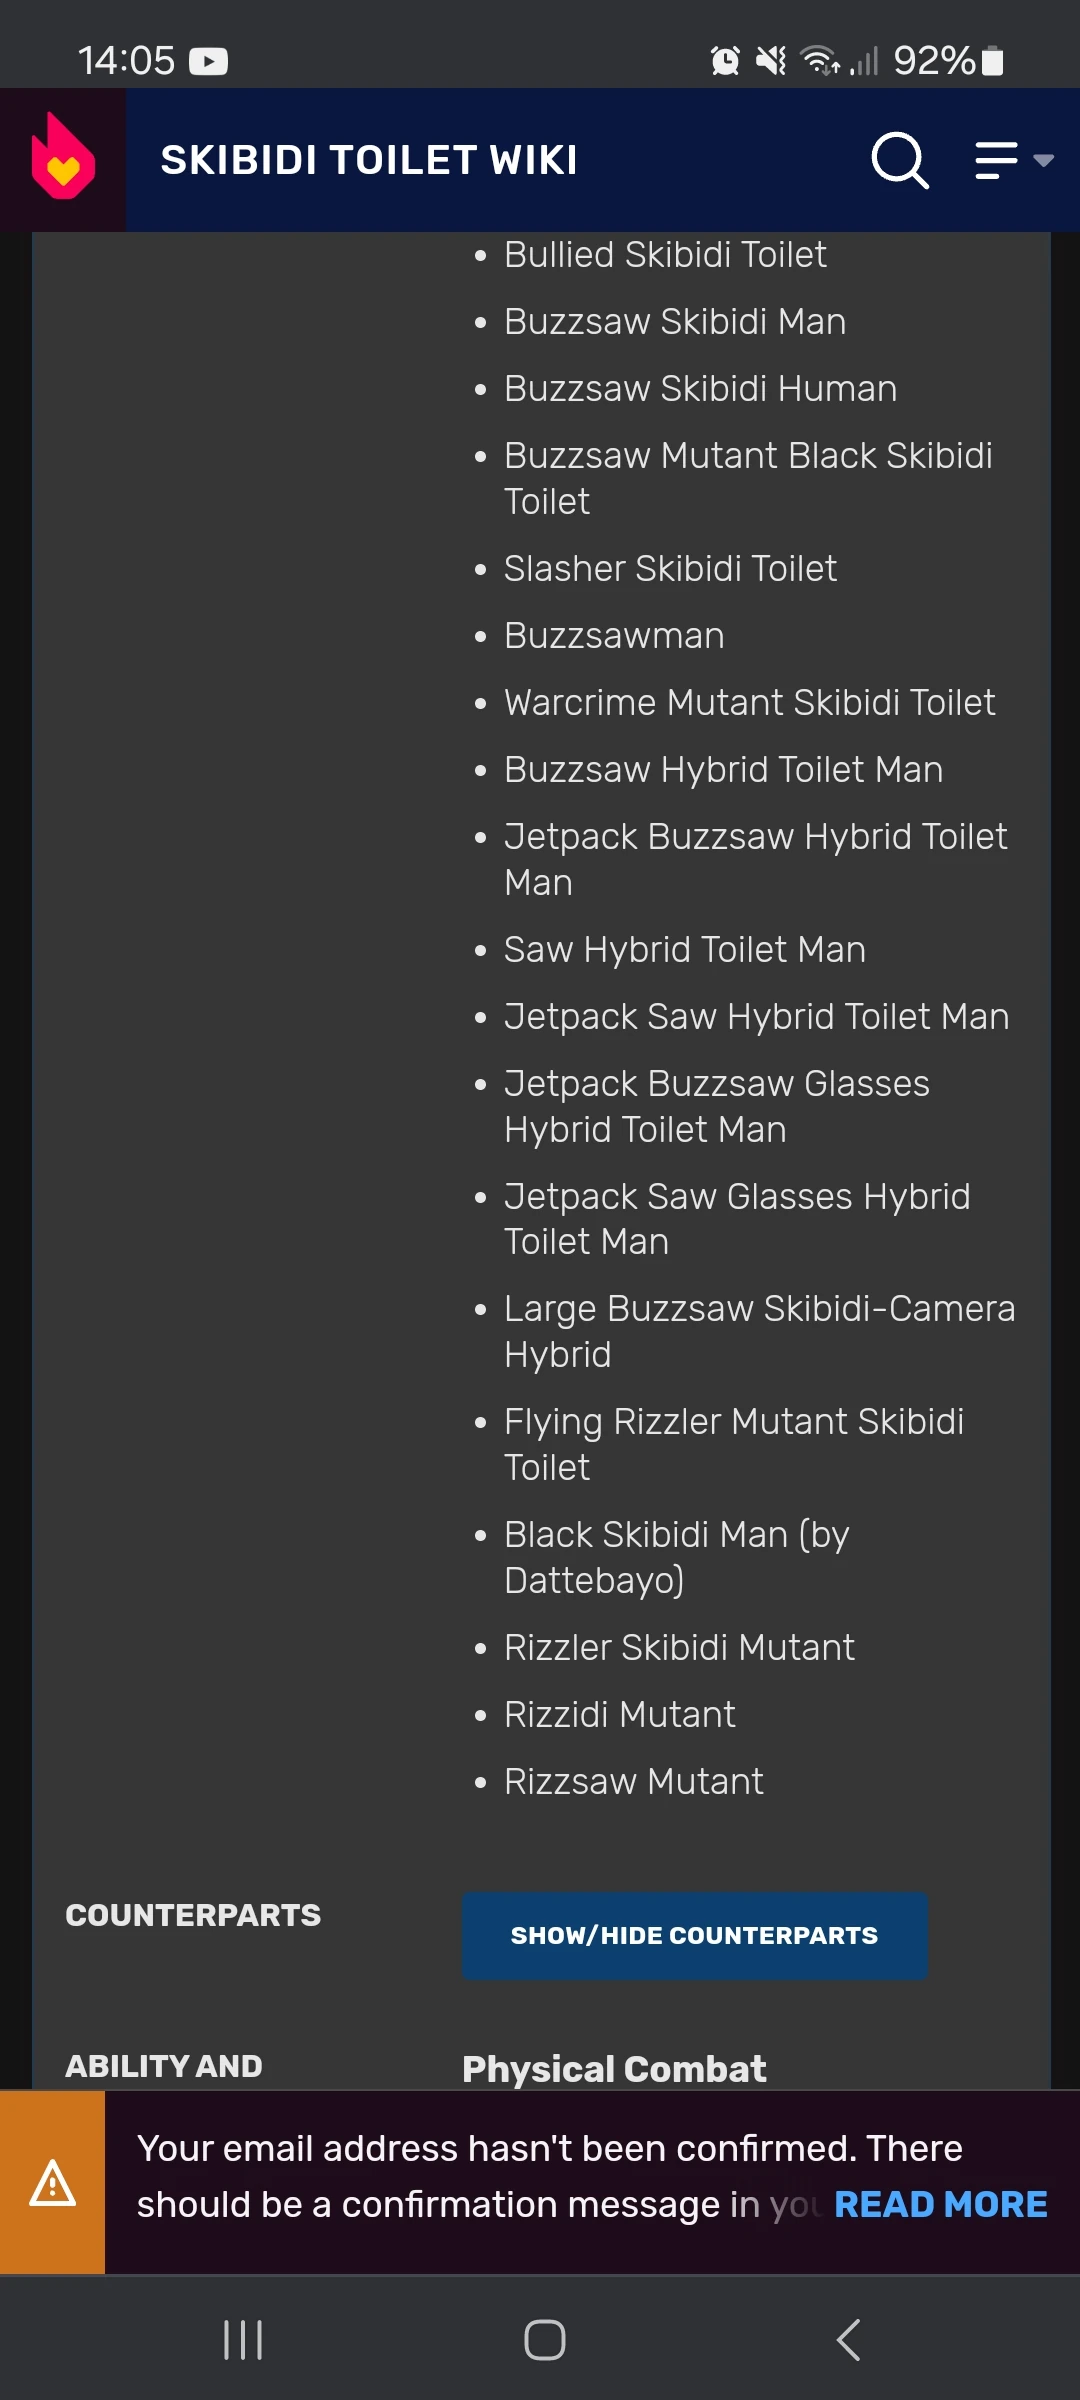The height and width of the screenshot is (2400, 1080).
Task: Tap the YouTube icon in status bar
Action: pyautogui.click(x=208, y=62)
